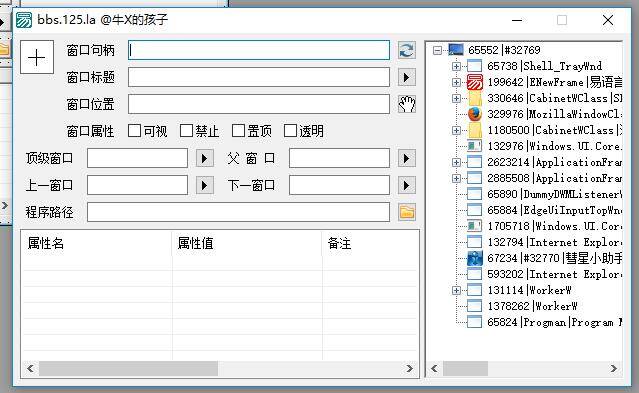Click the blue icon for 67234 #32770
Image resolution: width=639 pixels, height=393 pixels.
pos(474,258)
